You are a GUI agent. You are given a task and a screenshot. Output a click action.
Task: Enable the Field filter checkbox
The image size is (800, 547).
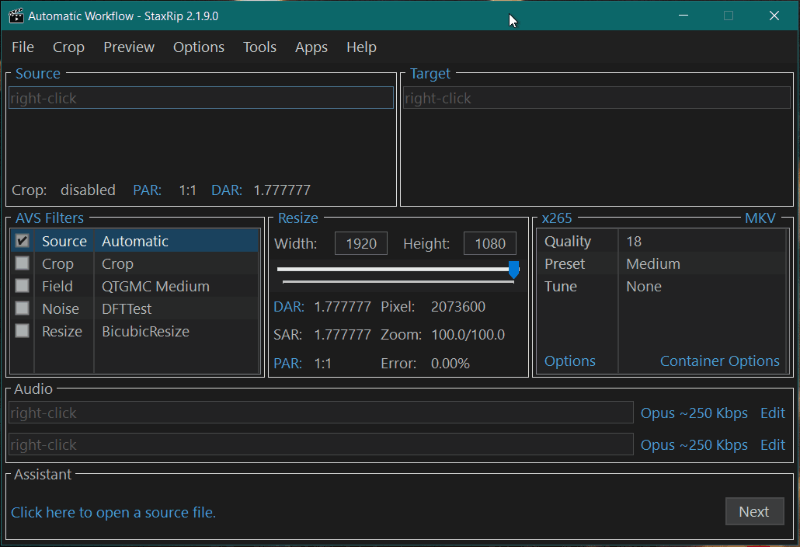click(22, 286)
